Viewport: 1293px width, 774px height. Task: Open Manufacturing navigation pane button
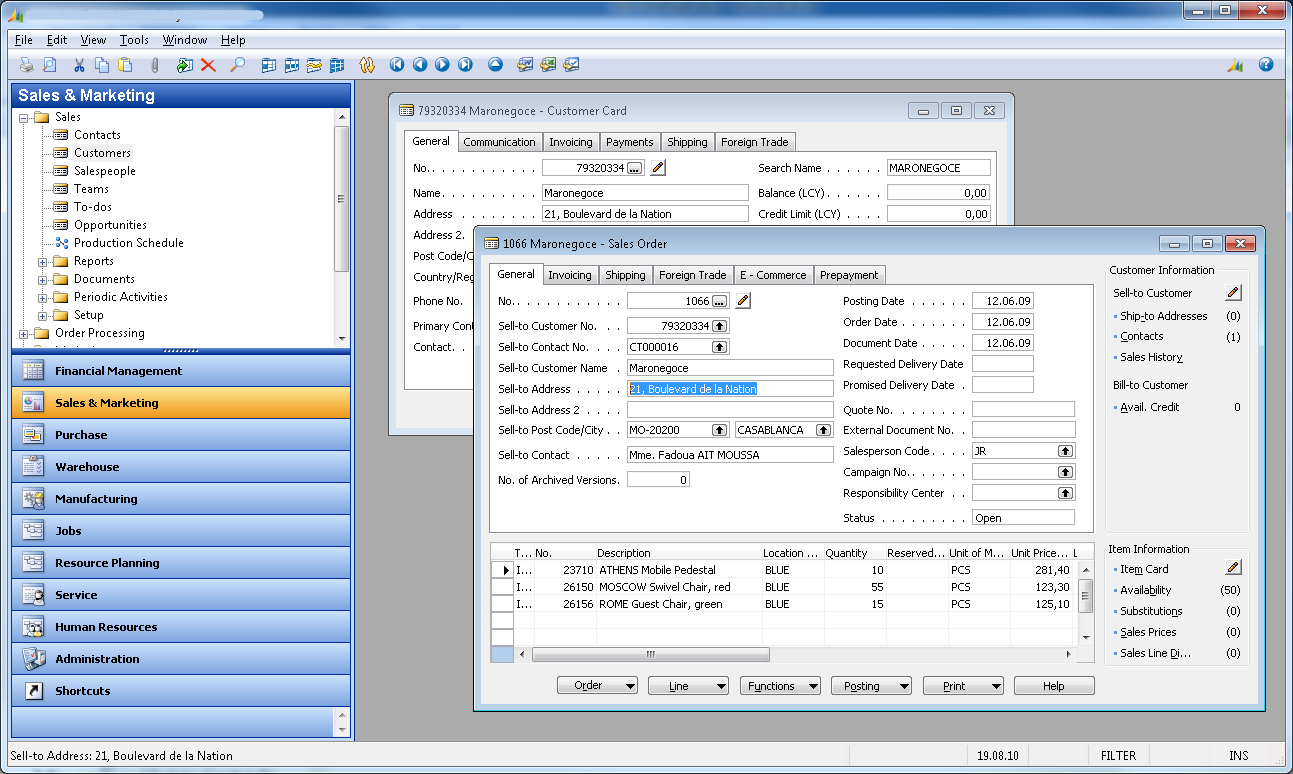[x=181, y=498]
